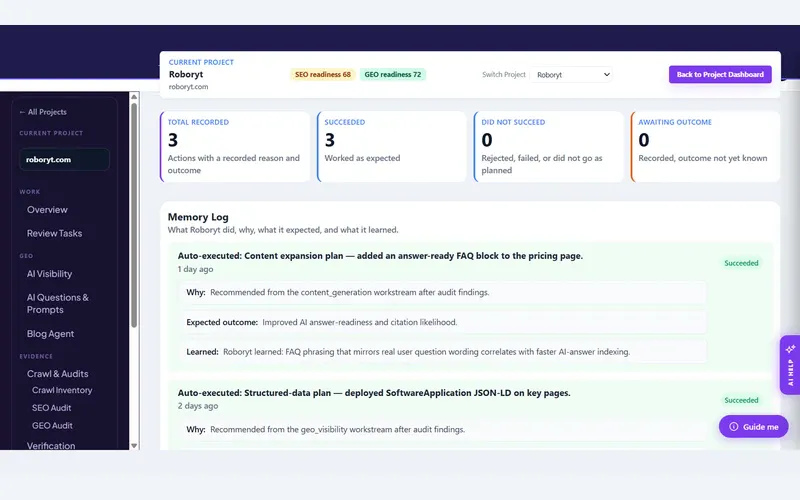
Task: Click sidebar scrollbar down arrow
Action: tap(134, 445)
